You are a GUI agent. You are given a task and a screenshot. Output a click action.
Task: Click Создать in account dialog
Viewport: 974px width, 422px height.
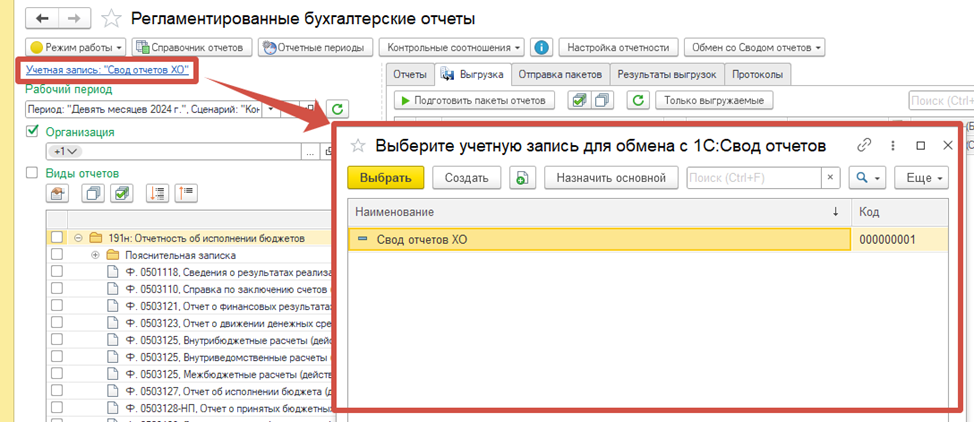(467, 178)
